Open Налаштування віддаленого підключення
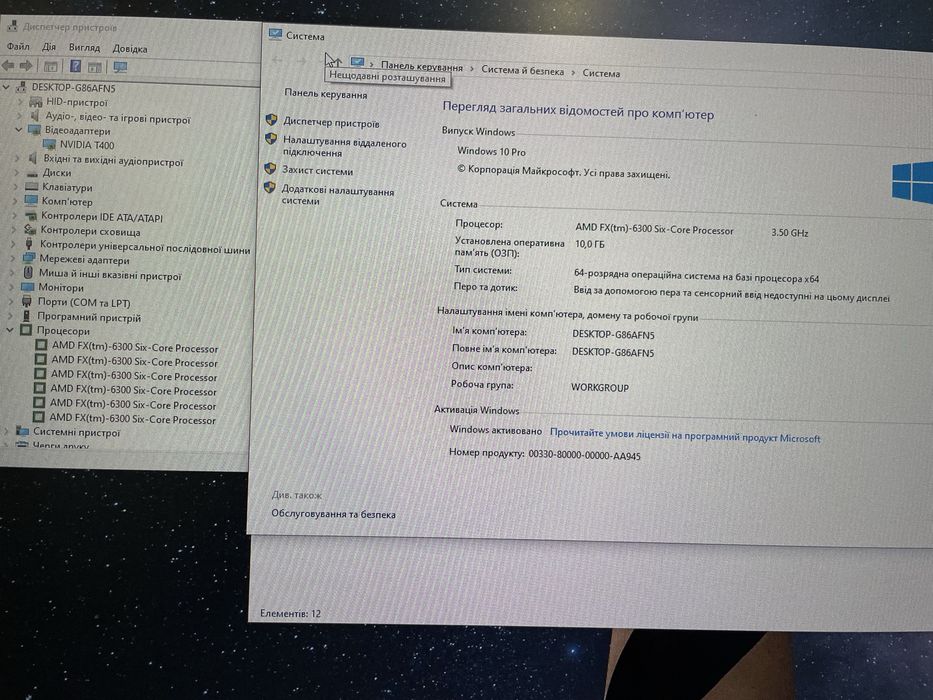Viewport: 933px width, 700px height. point(345,148)
